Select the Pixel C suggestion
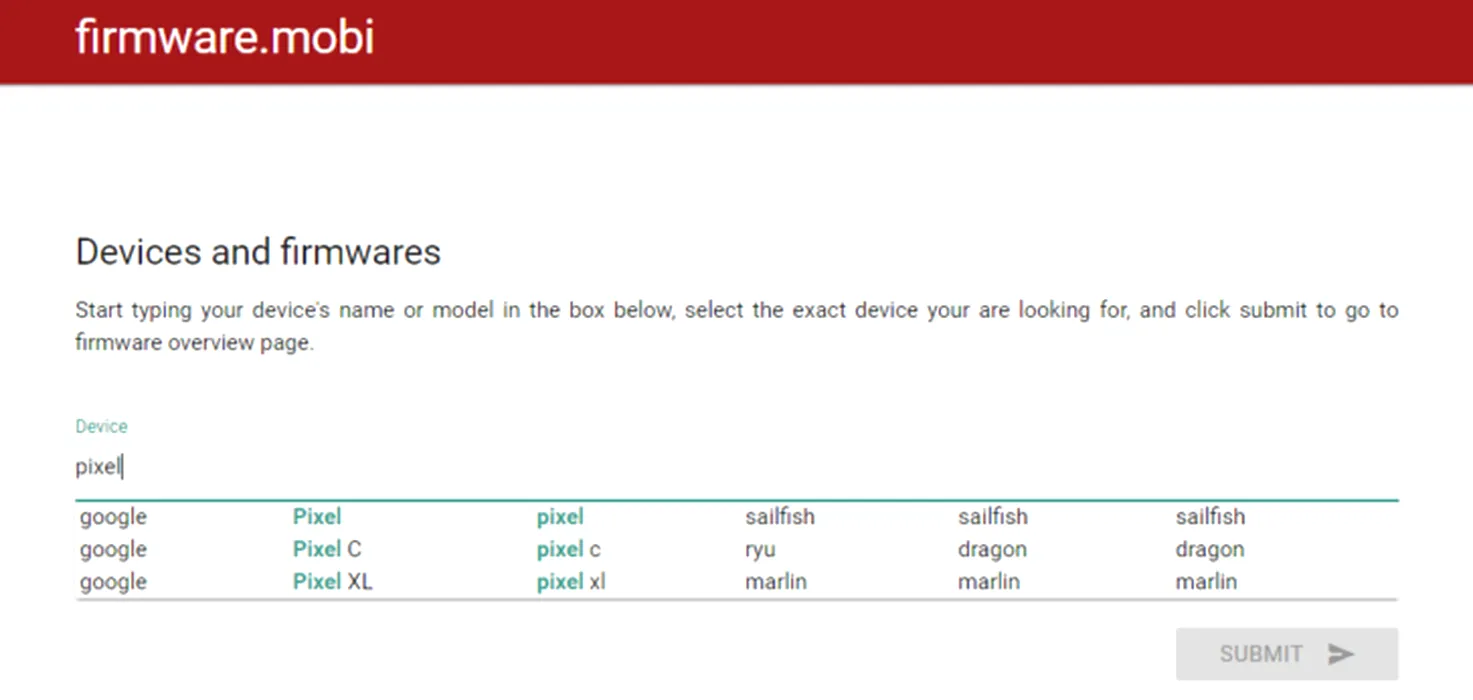The width and height of the screenshot is (1473, 700). 736,549
